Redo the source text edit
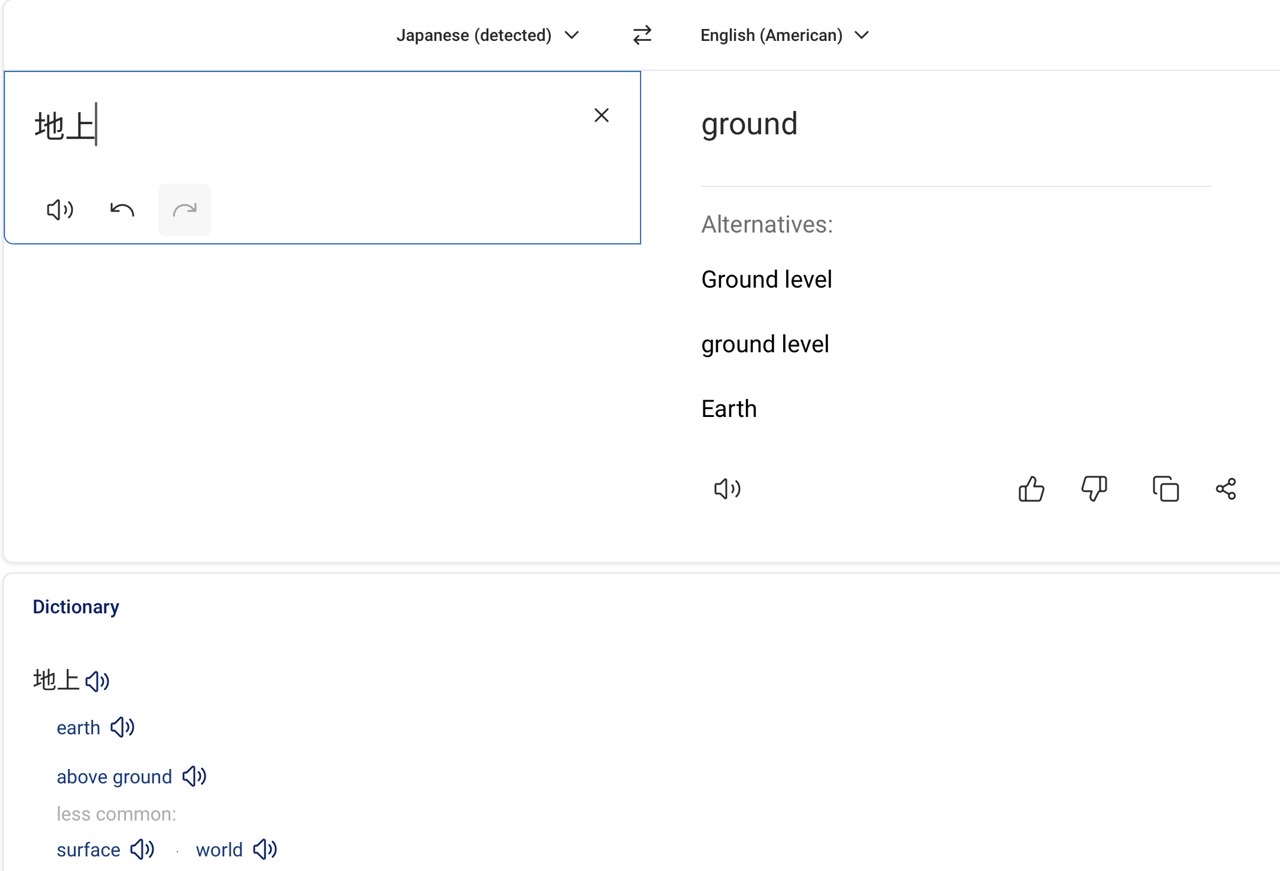Screen dimensions: 1280x871 click(185, 210)
